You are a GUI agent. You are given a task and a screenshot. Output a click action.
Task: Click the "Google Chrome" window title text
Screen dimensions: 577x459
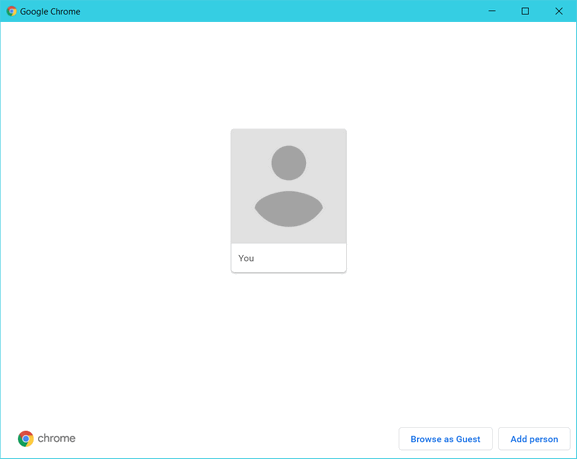(50, 11)
